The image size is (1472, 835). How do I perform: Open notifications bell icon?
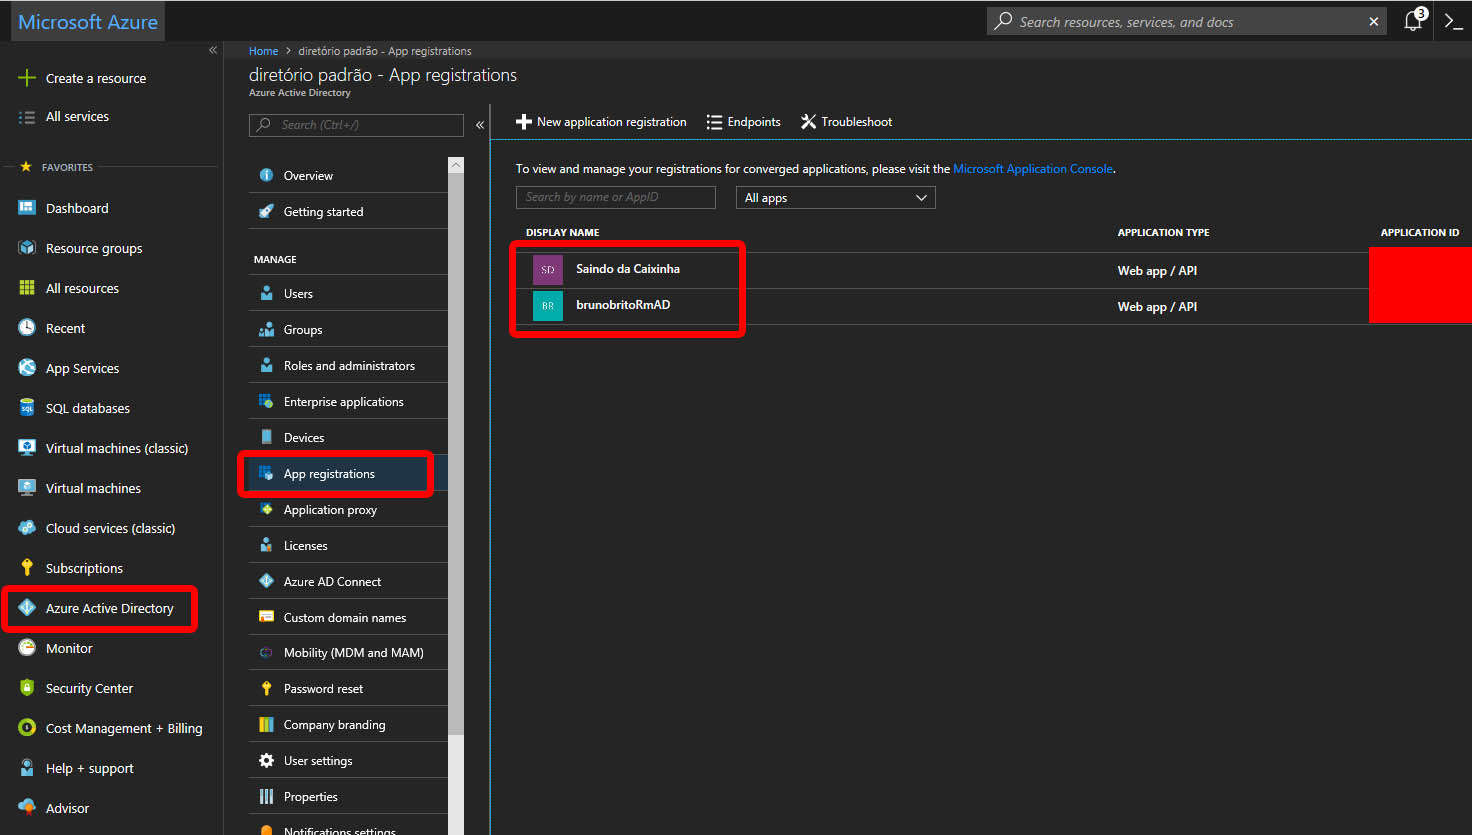pyautogui.click(x=1413, y=21)
